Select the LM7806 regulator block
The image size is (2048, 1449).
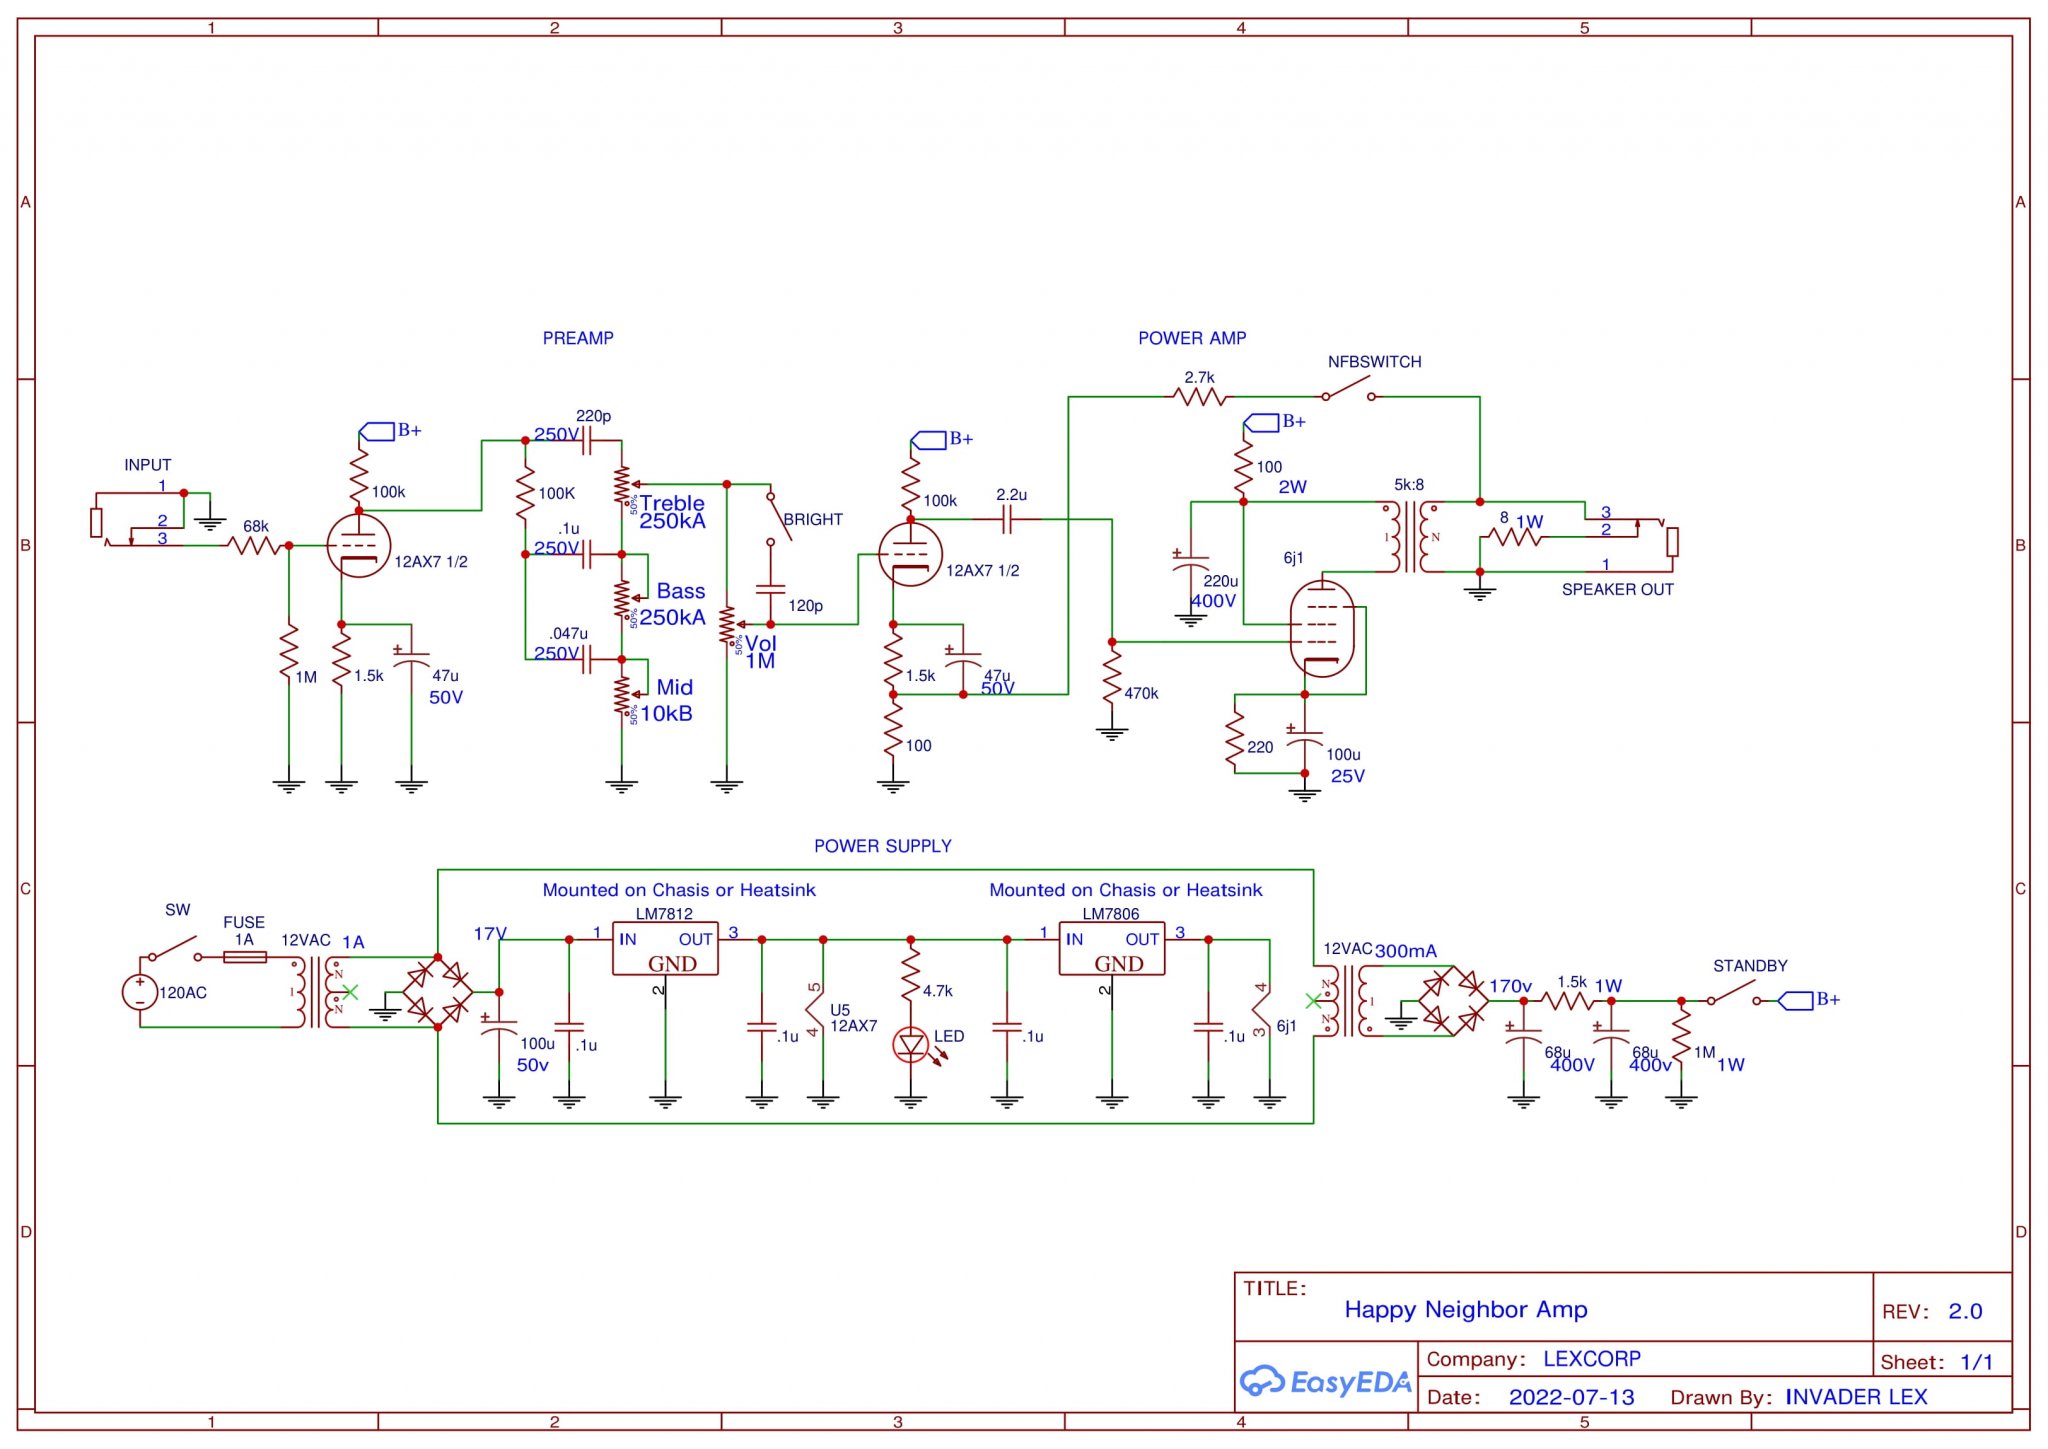[1111, 949]
